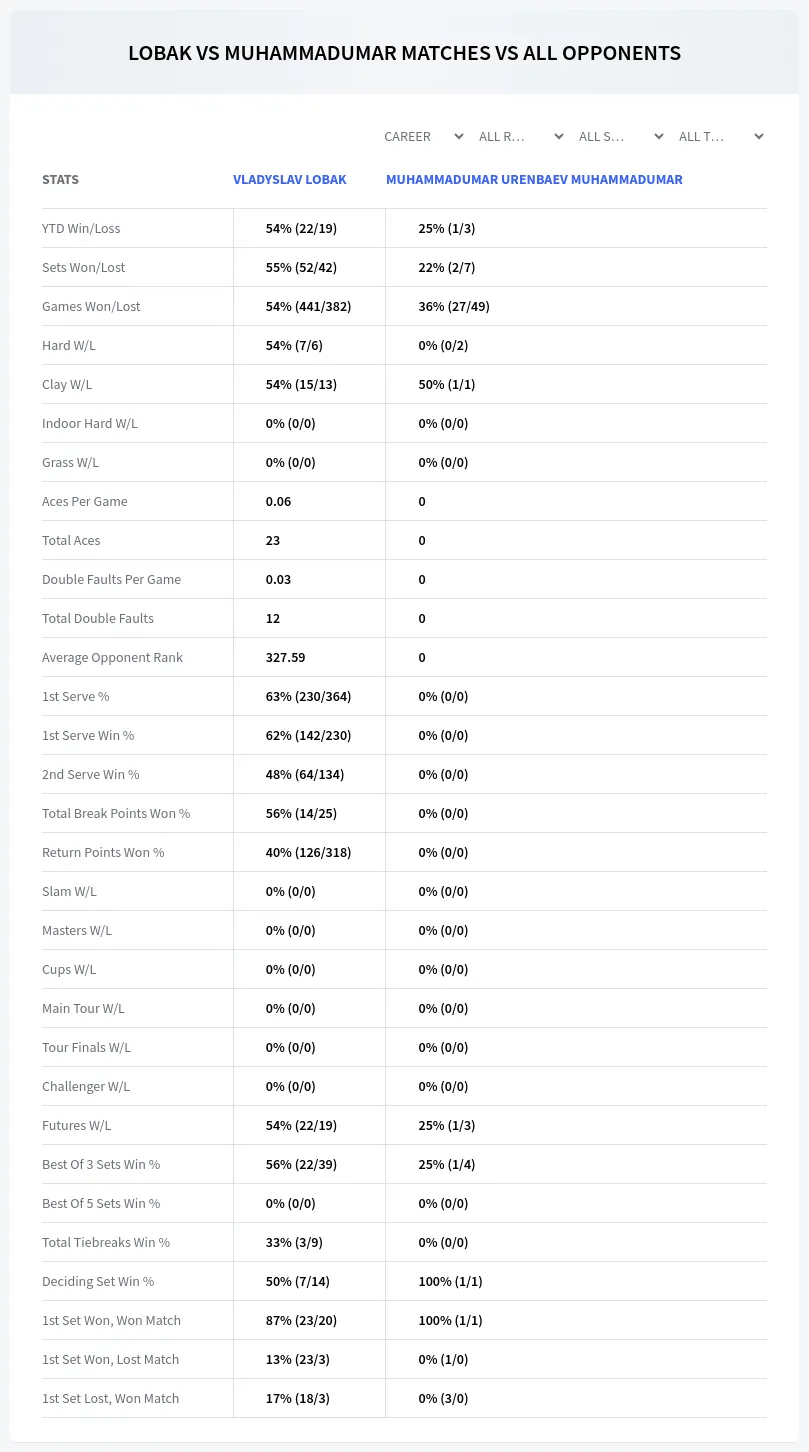809x1452 pixels.
Task: Select Lobak's Total Aces value 23
Action: pyautogui.click(x=273, y=540)
